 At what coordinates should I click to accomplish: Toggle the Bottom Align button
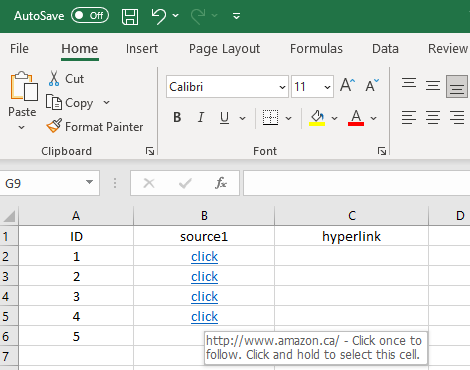coord(457,86)
